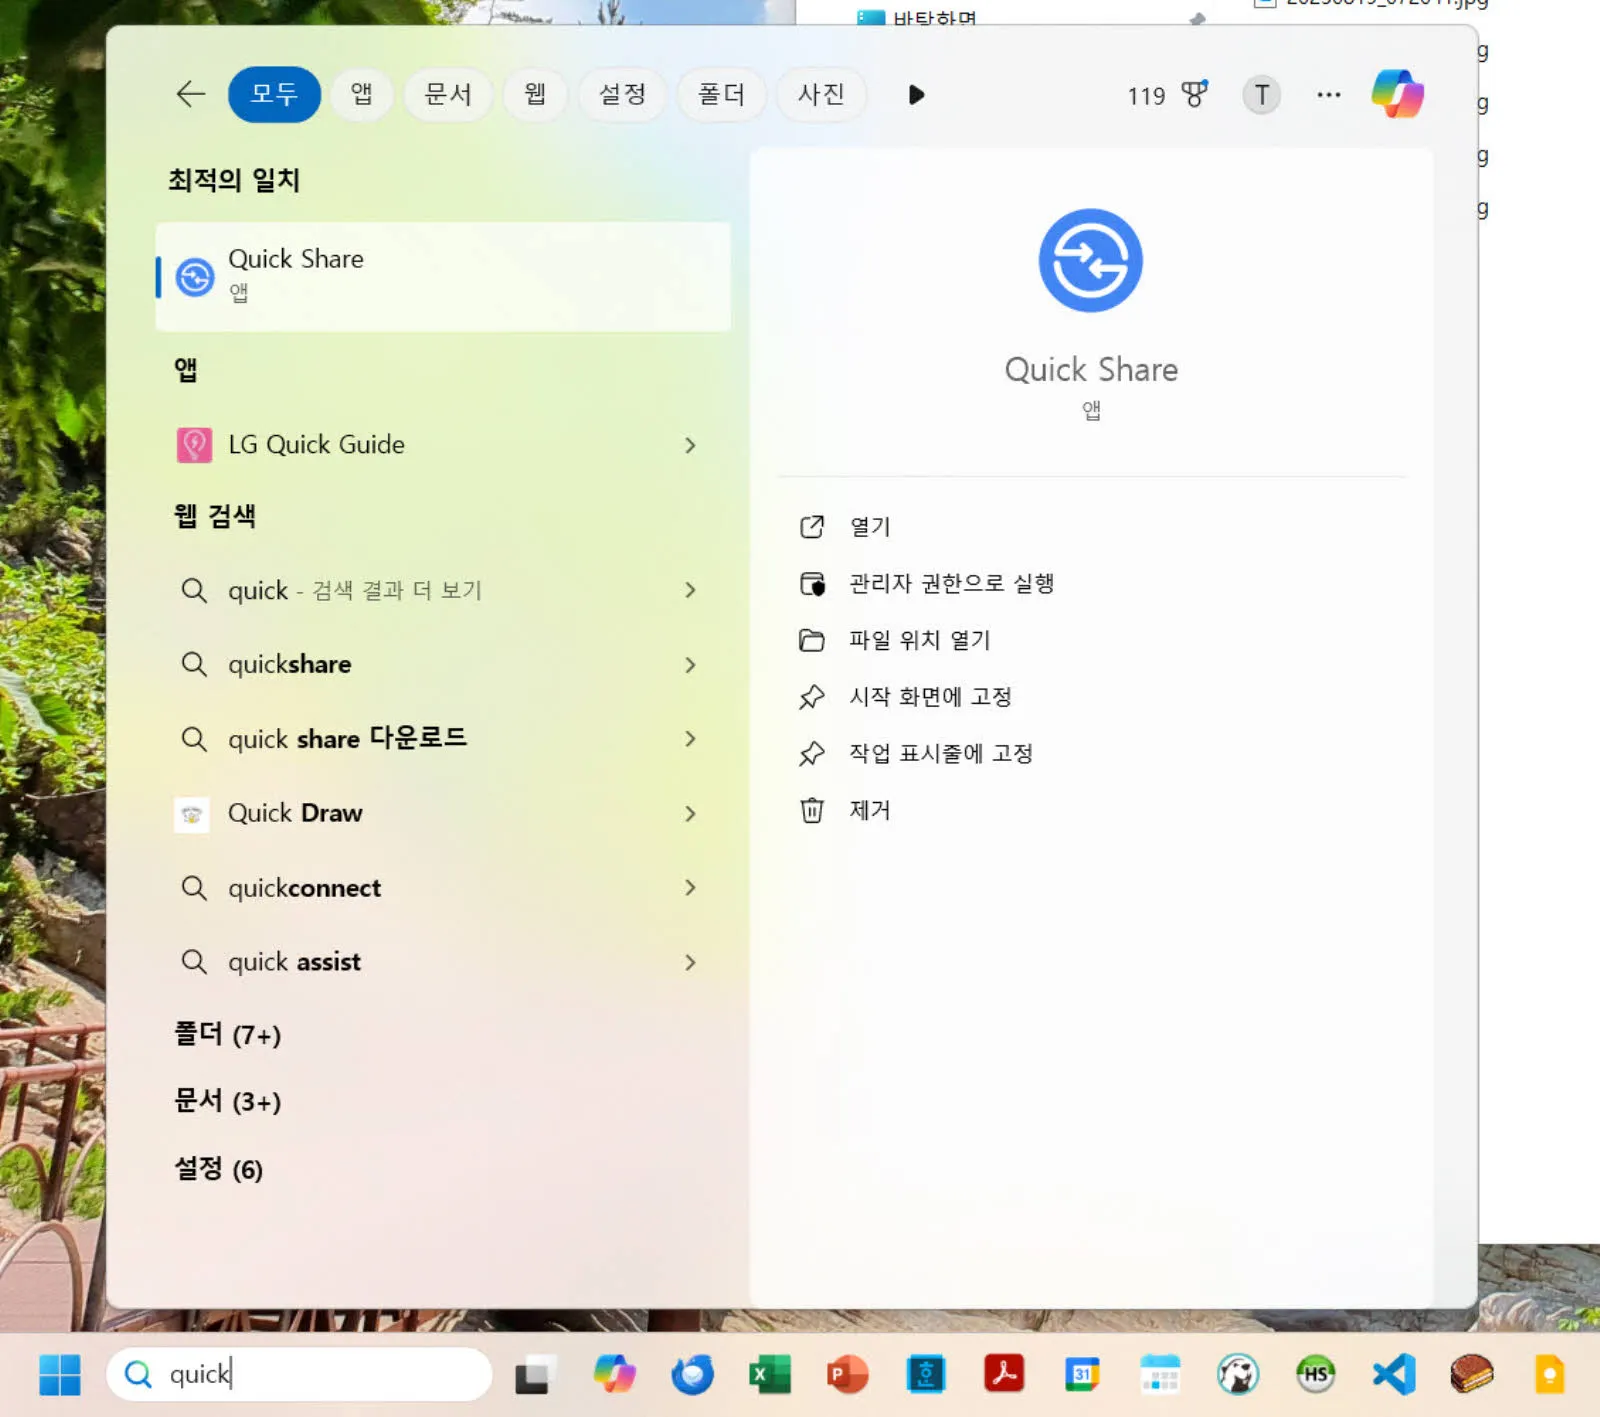
Task: Click the taskbar search field containing quick
Action: pyautogui.click(x=299, y=1374)
